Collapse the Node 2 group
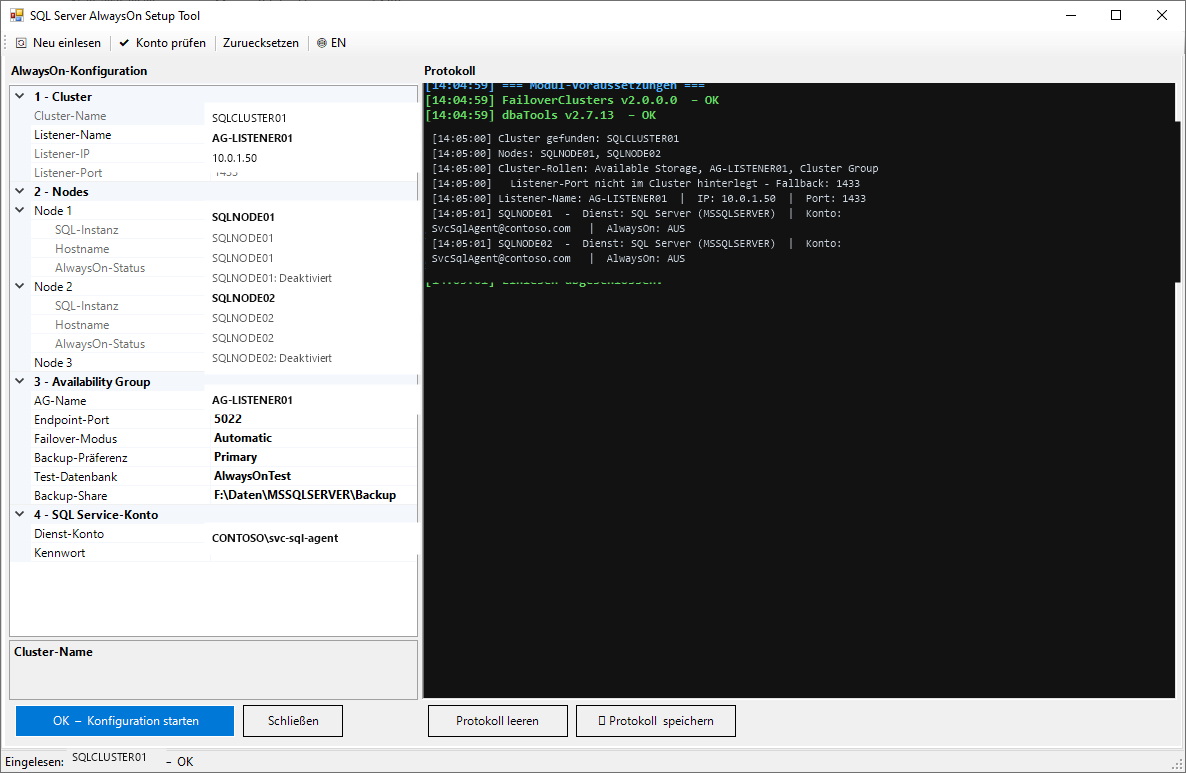1186x773 pixels. (20, 286)
